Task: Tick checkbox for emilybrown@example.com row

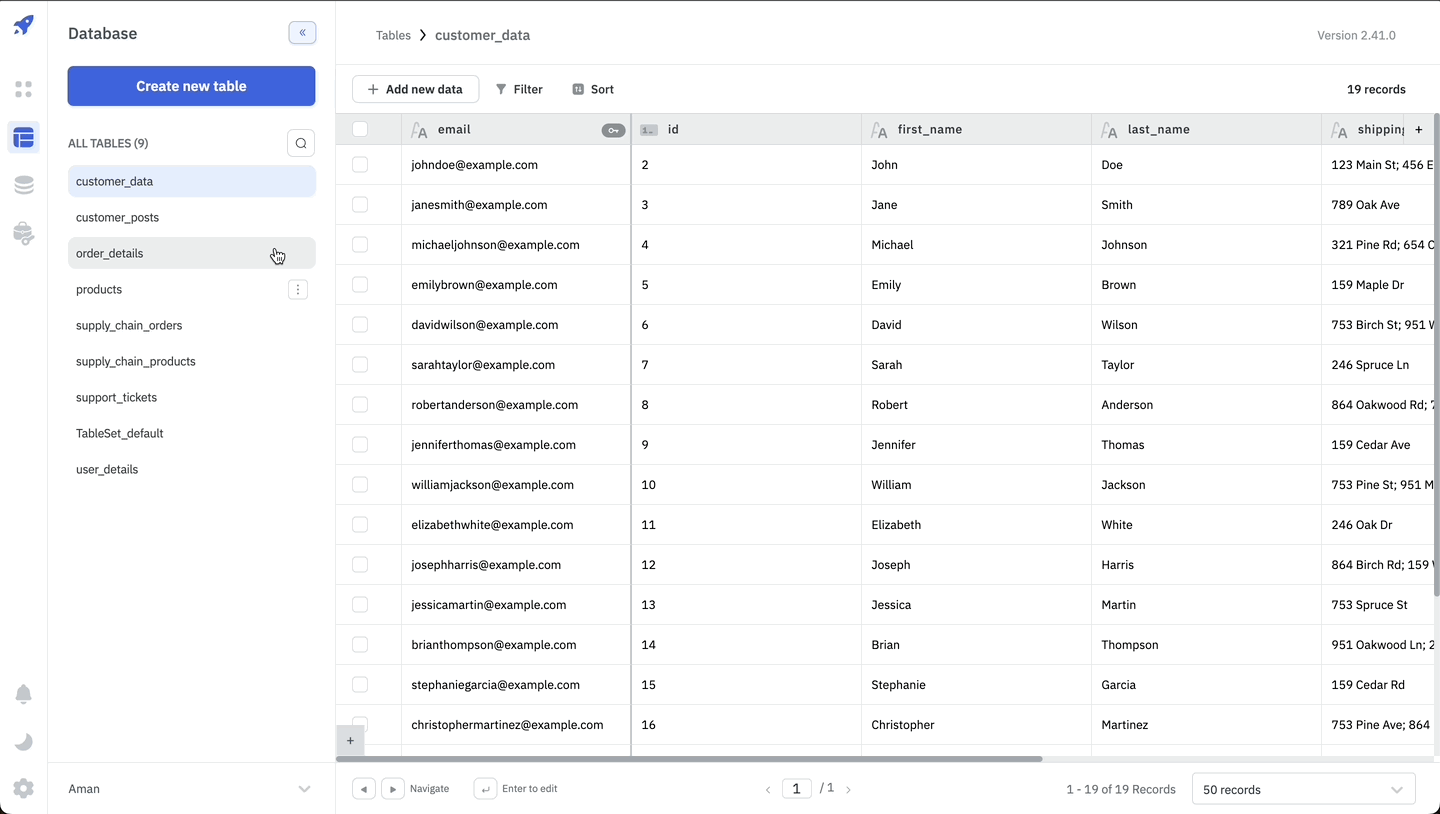Action: point(360,285)
